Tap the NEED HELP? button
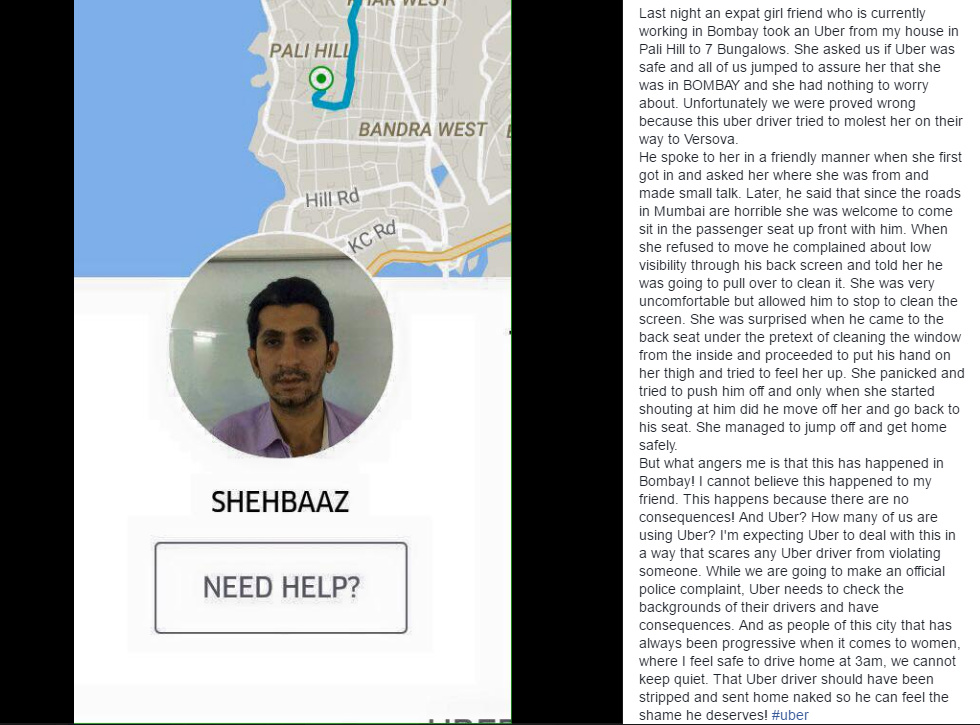The image size is (980, 725). coord(281,588)
